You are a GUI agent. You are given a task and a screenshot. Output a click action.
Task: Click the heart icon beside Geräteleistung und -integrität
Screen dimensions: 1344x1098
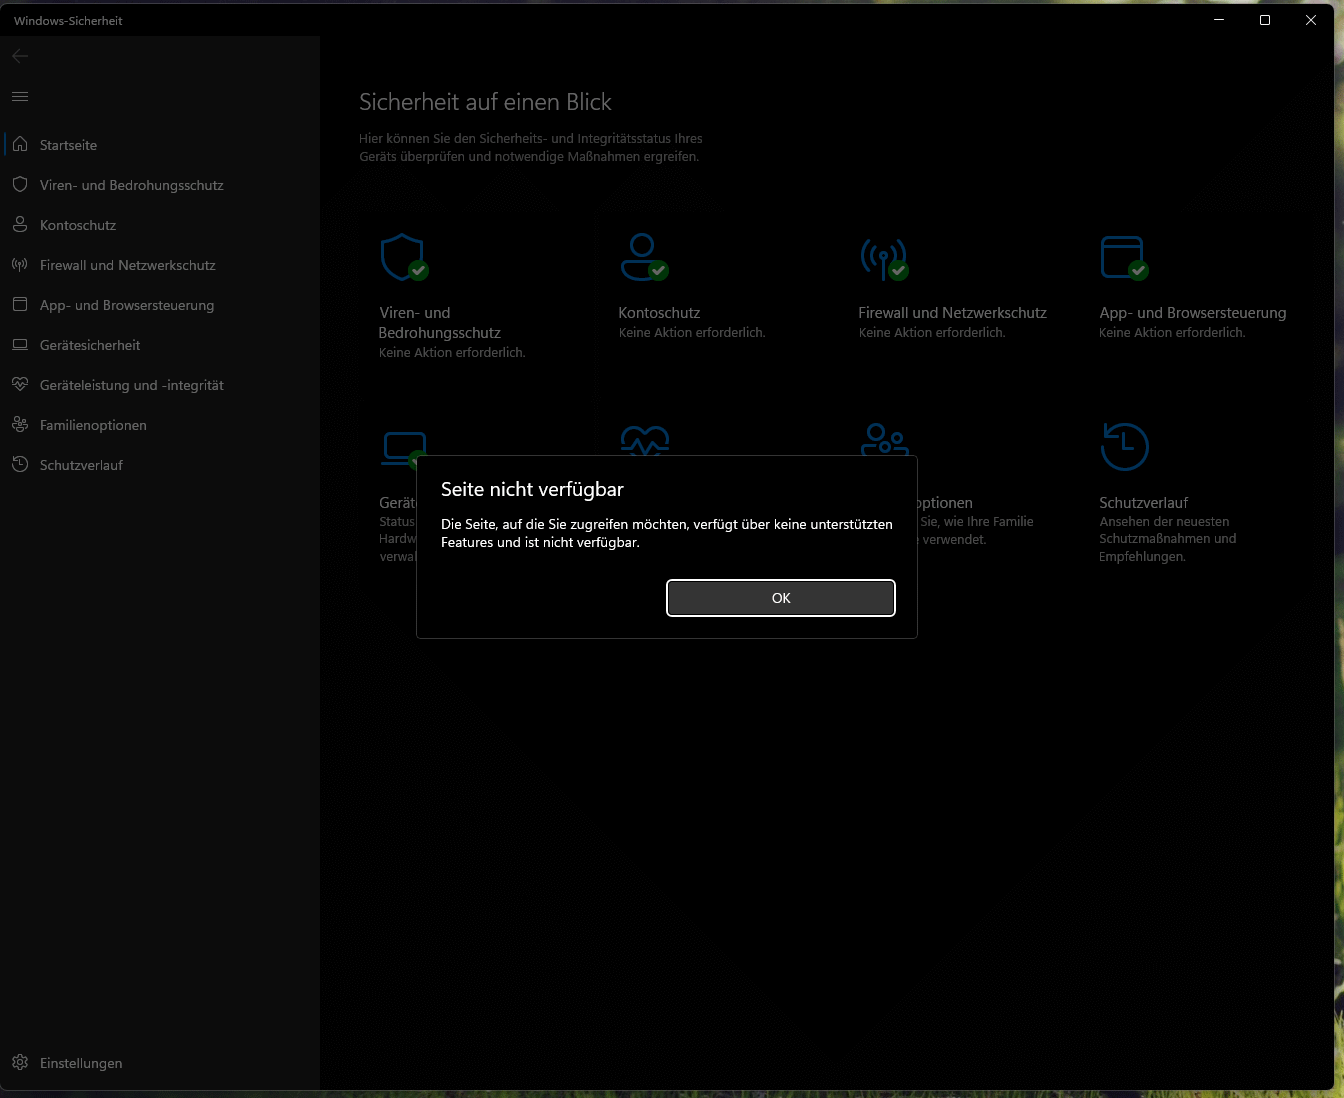coord(20,385)
